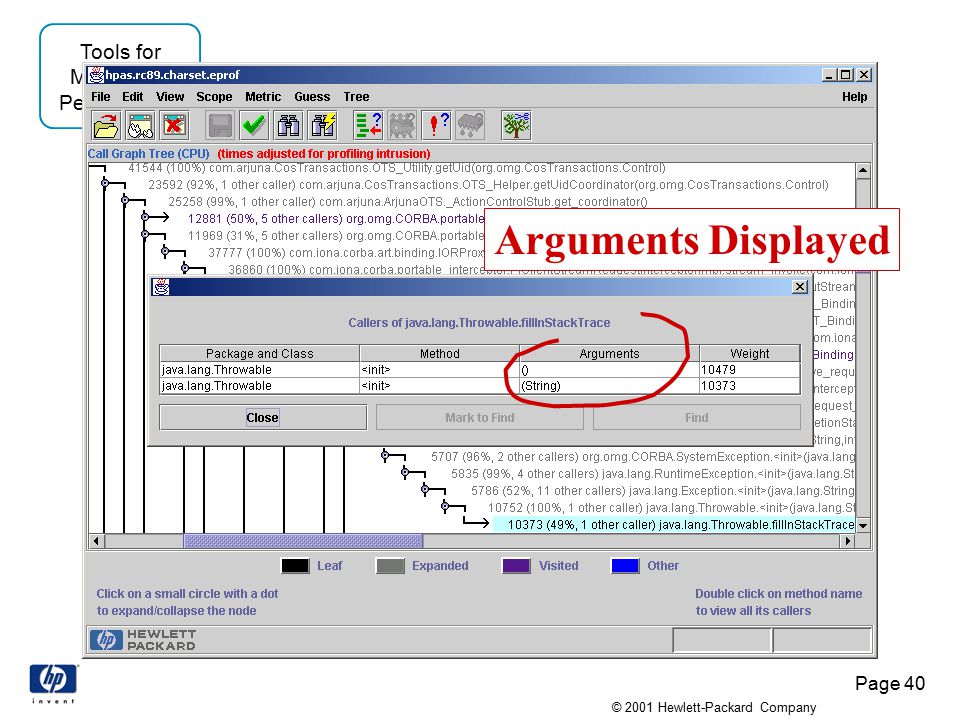Open the Help menu
The image size is (960, 720).
pyautogui.click(x=854, y=97)
